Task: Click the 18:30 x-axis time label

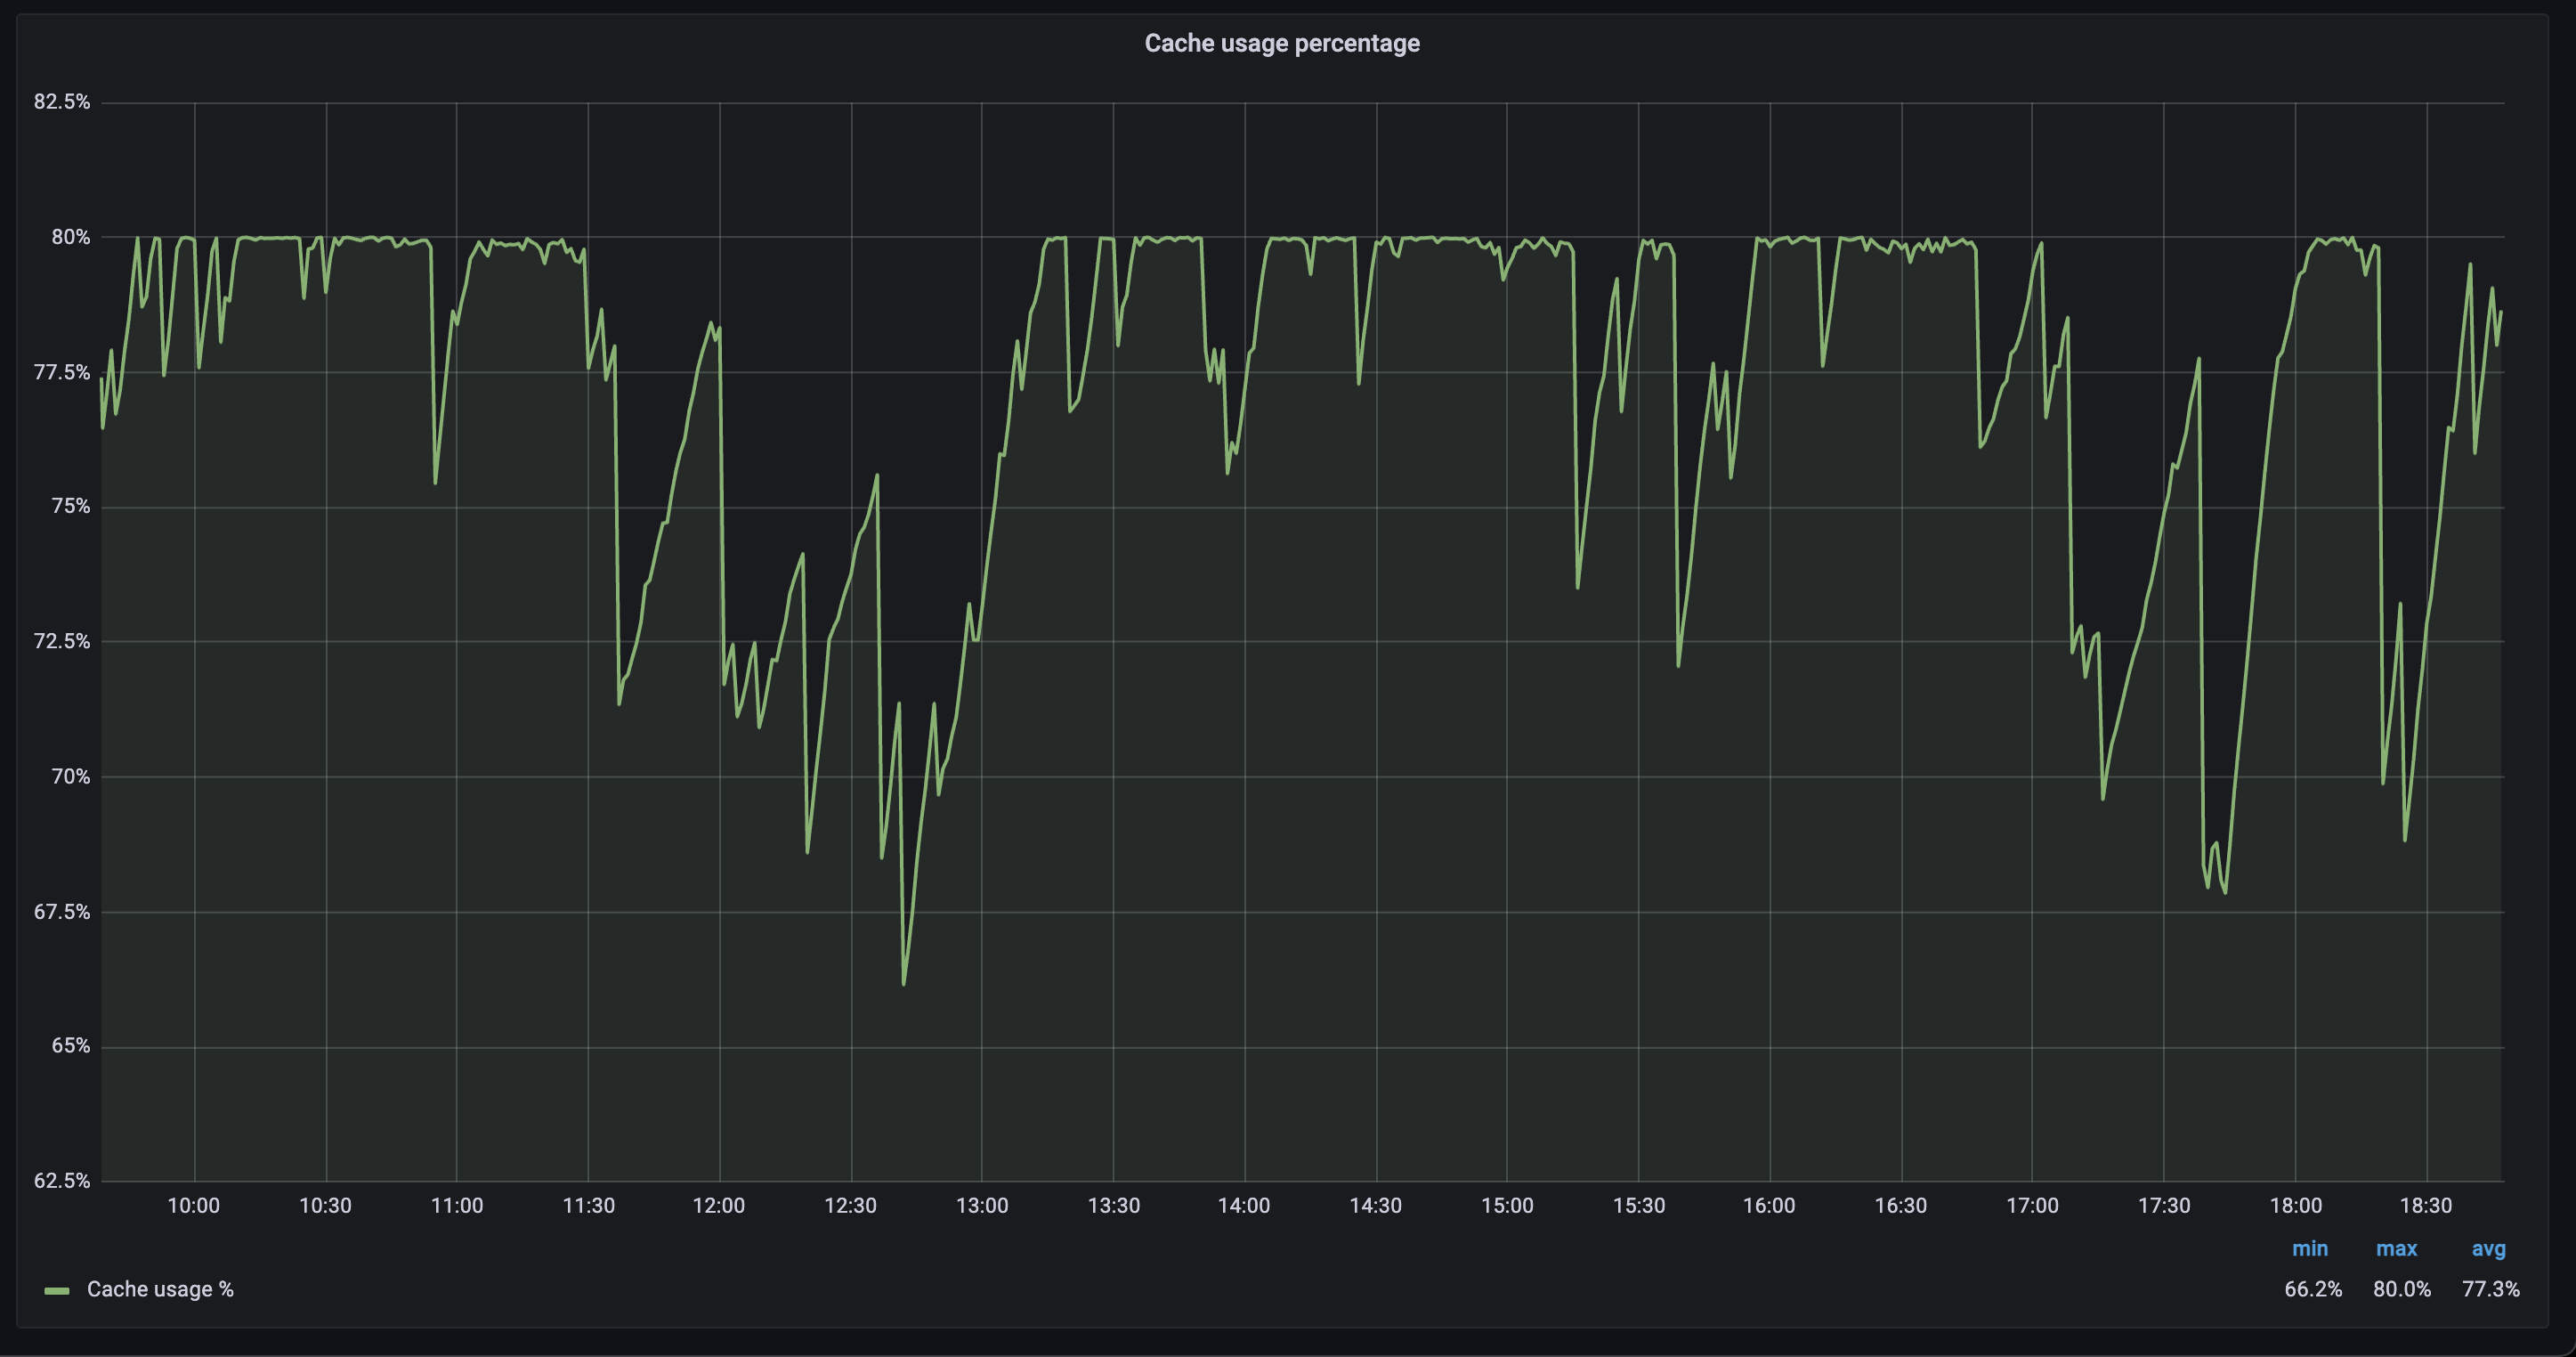Action: [x=2425, y=1205]
